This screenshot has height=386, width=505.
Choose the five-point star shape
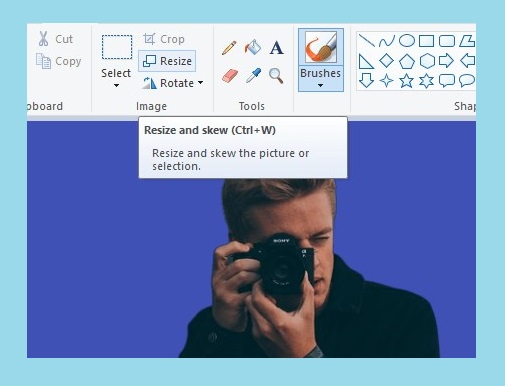click(407, 81)
